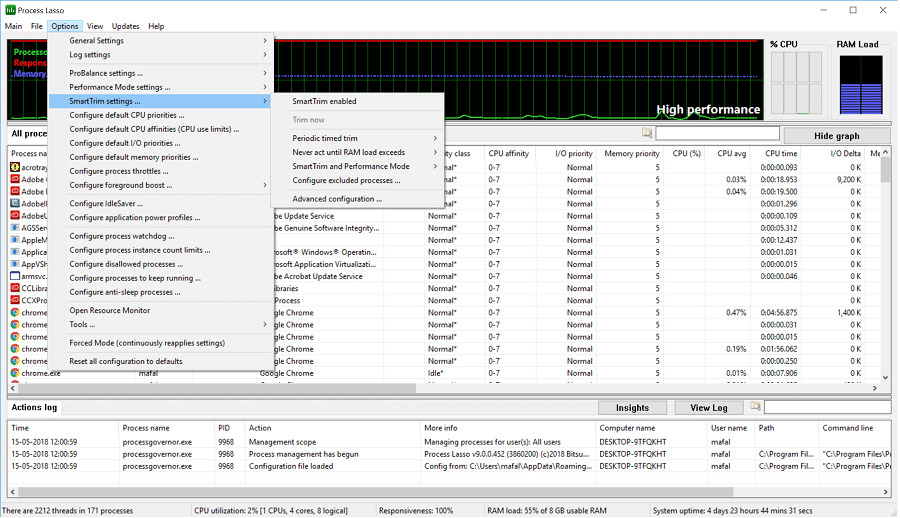Sort by CPU time column header
This screenshot has width=900, height=518.
(775, 153)
